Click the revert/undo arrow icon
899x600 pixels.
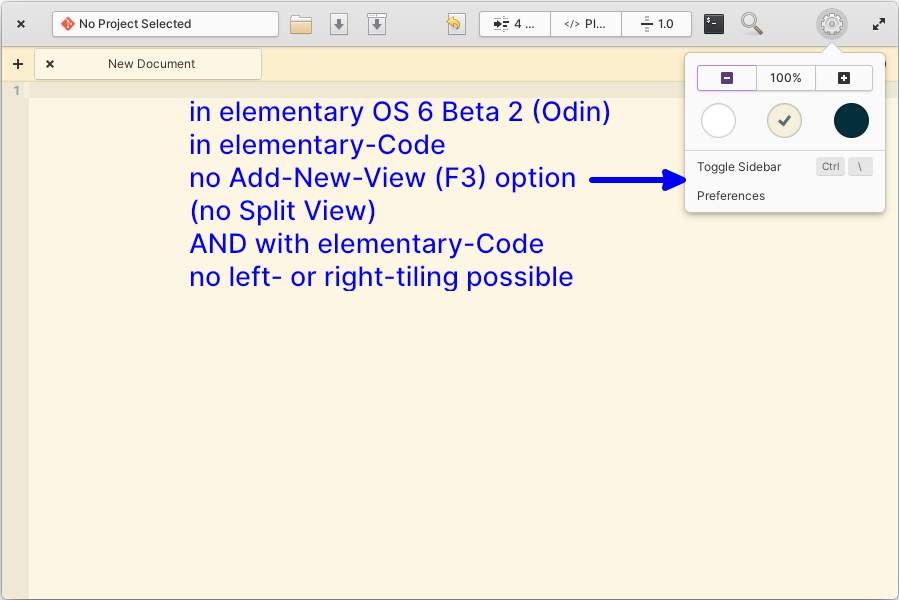(x=455, y=23)
